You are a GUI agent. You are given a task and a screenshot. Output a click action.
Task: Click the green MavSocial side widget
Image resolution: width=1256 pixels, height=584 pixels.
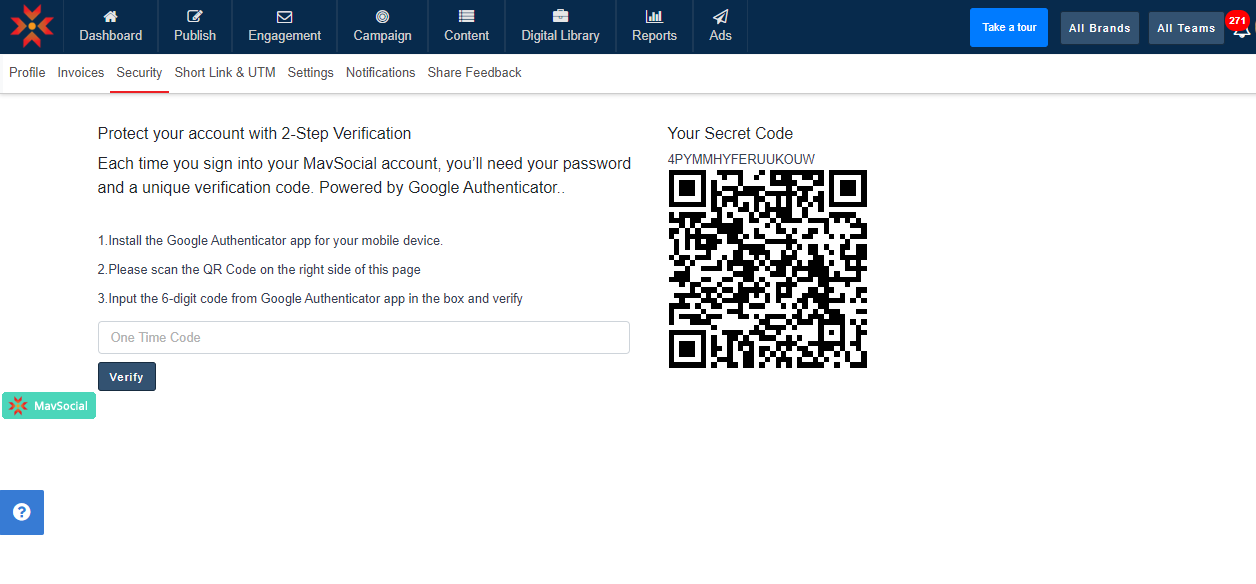49,406
